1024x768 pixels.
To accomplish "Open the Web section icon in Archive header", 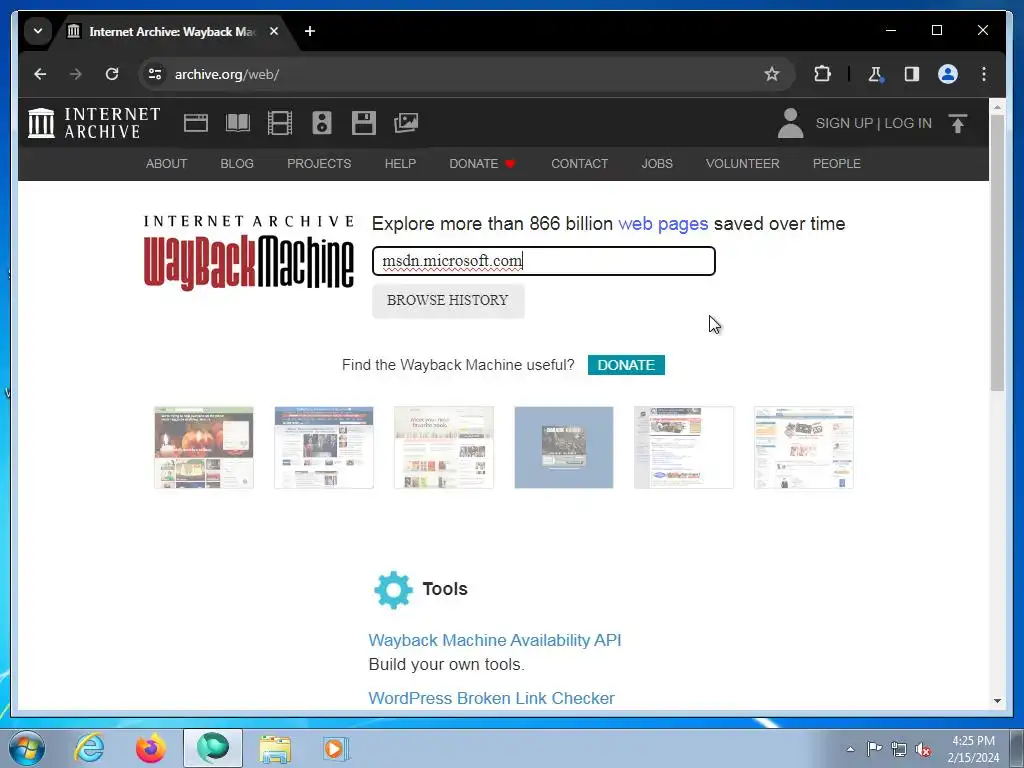I will pos(195,123).
